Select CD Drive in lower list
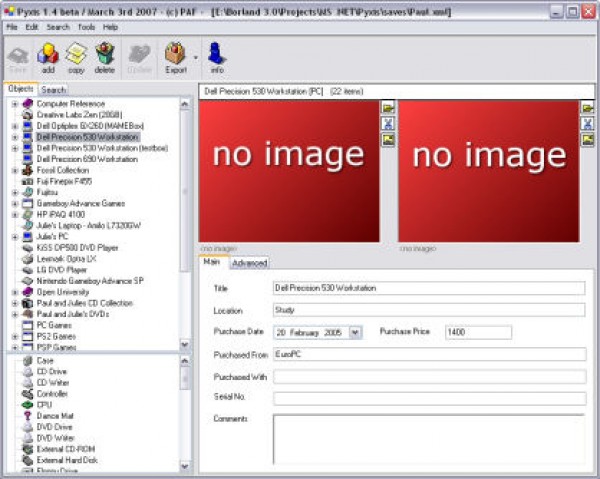Viewport: 600px width, 479px height. 52,371
